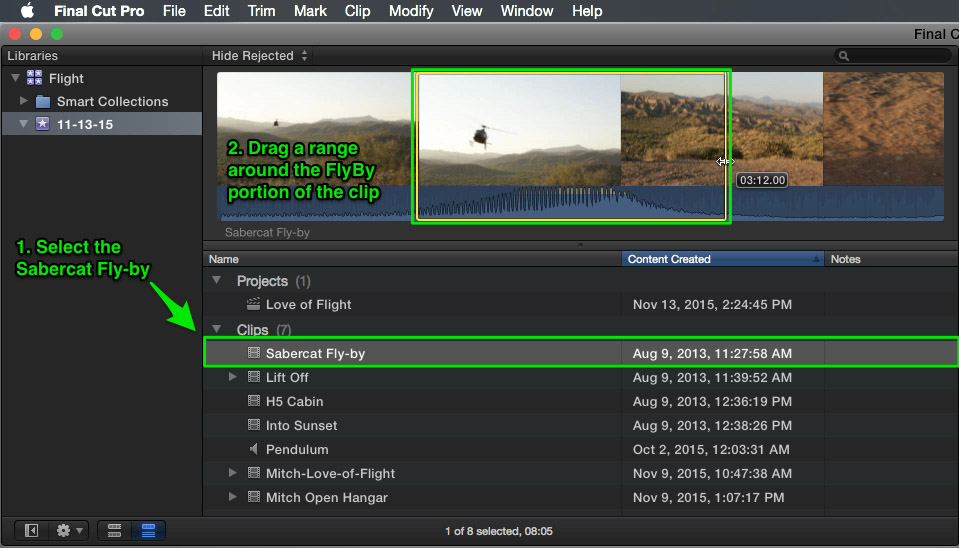Click the Notes column header
This screenshot has width=959, height=548.
[892, 259]
